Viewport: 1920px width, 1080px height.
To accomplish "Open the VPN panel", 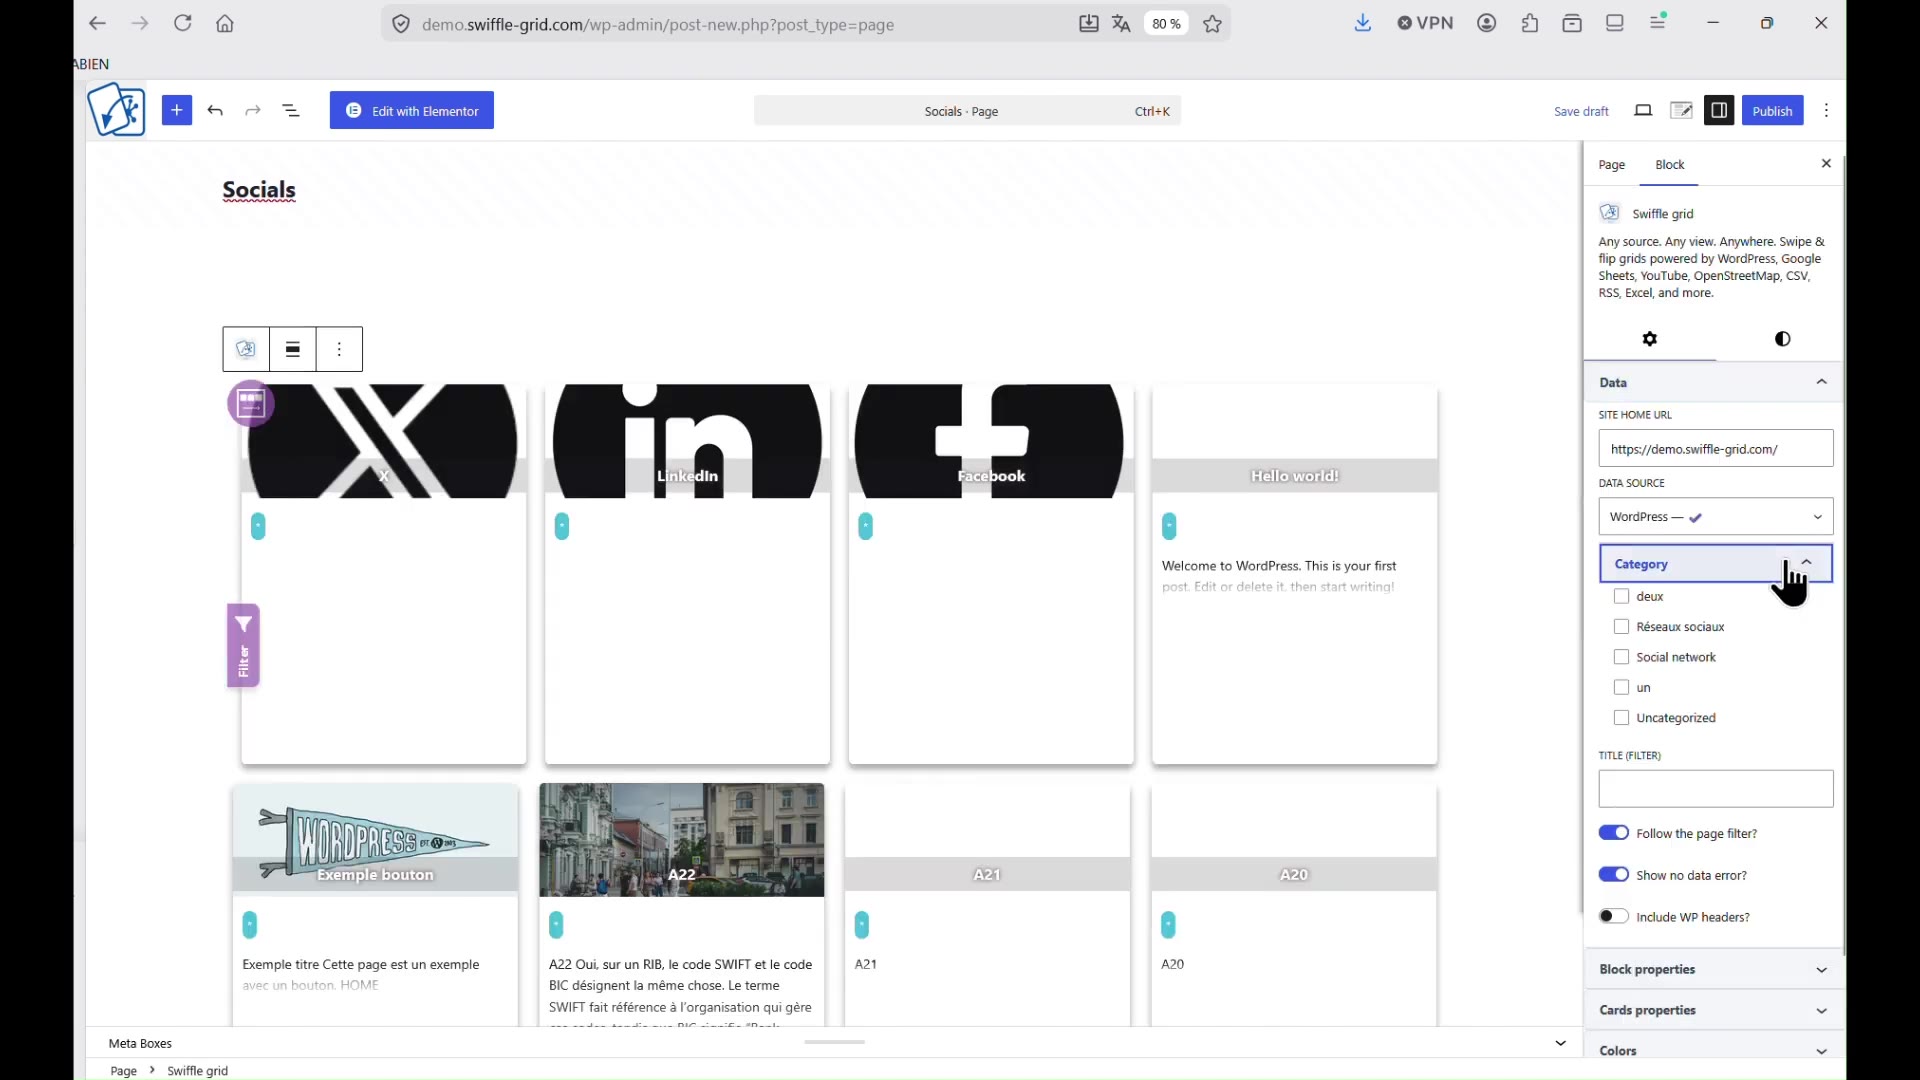I will point(1425,23).
